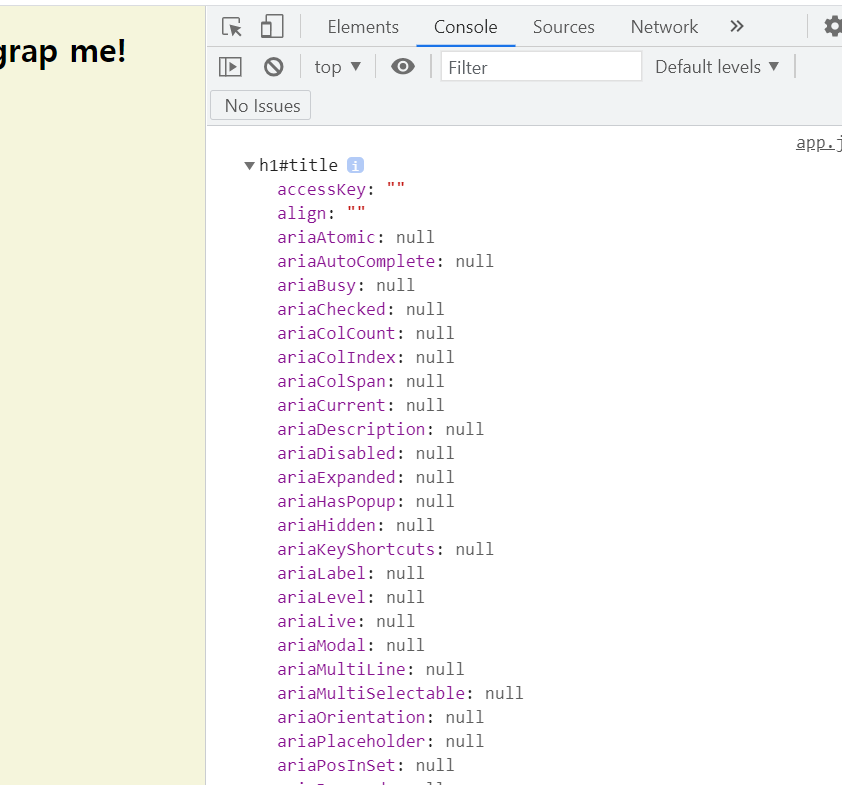Toggle the device toolbar icon
Screen dimensions: 842x785
coord(272,26)
